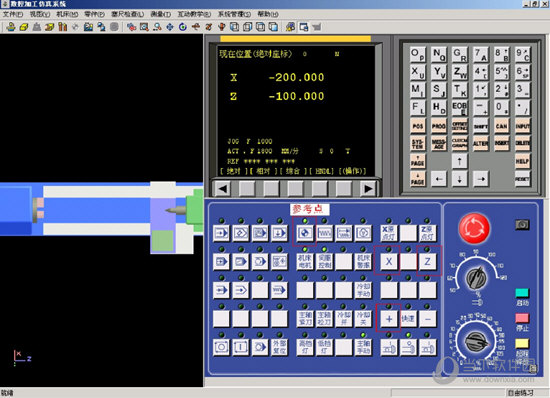The height and width of the screenshot is (398, 550).
Task: Toggle the cyan cycle start button
Action: [522, 293]
